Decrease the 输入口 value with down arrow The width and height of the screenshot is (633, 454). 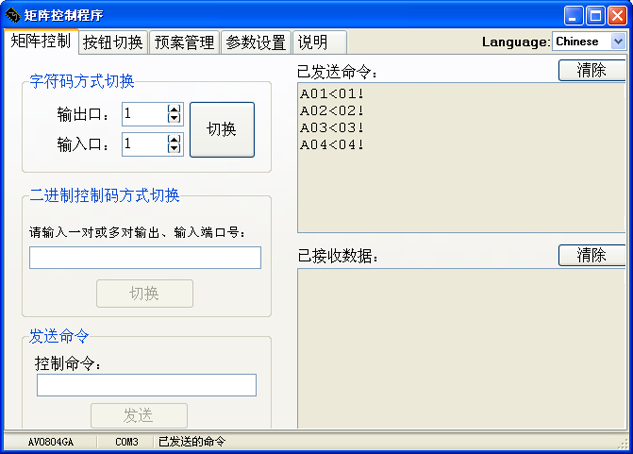click(x=174, y=149)
